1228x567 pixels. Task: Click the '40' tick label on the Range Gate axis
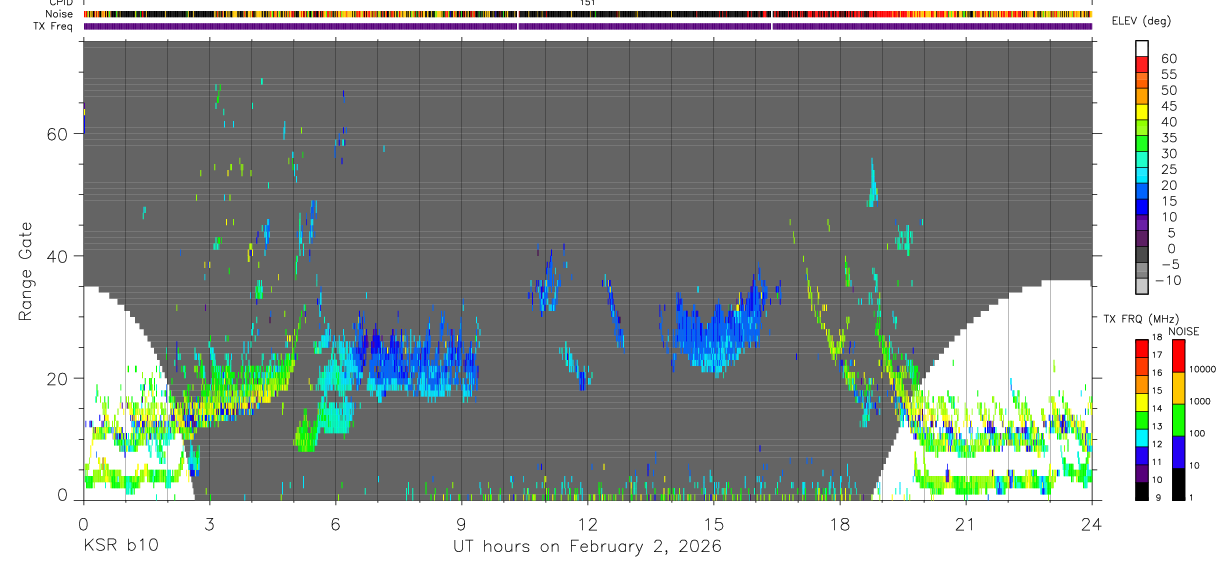point(57,256)
